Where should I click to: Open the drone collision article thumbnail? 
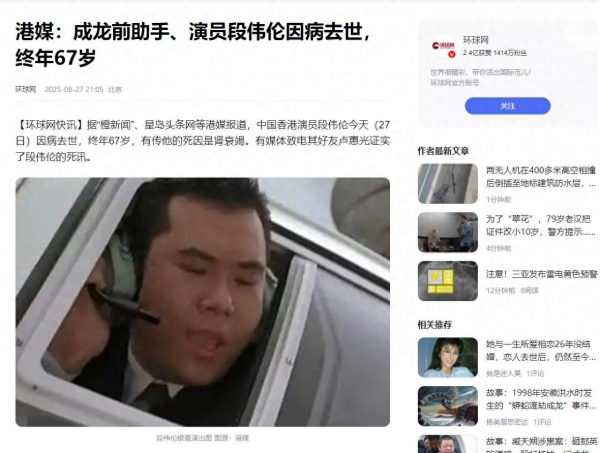[448, 184]
